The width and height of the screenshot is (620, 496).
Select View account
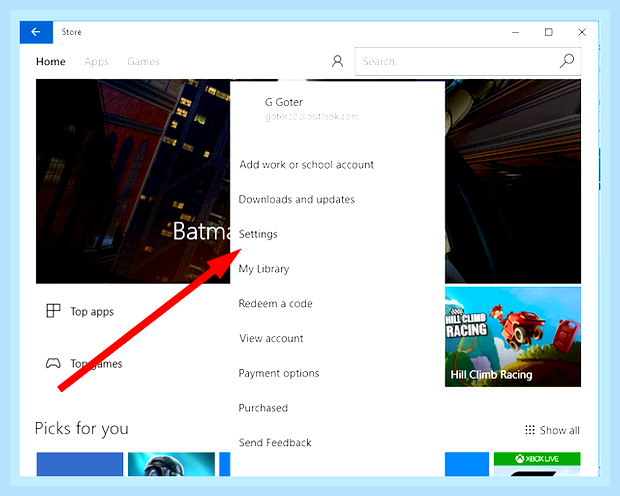point(271,339)
